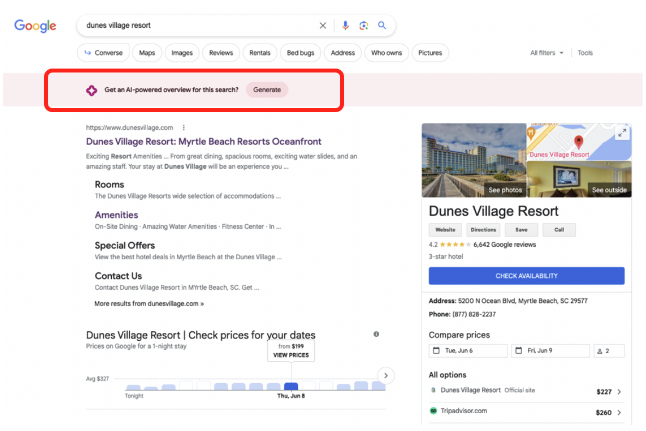Click the See outside room thumbnail
The image size is (646, 431).
click(579, 179)
